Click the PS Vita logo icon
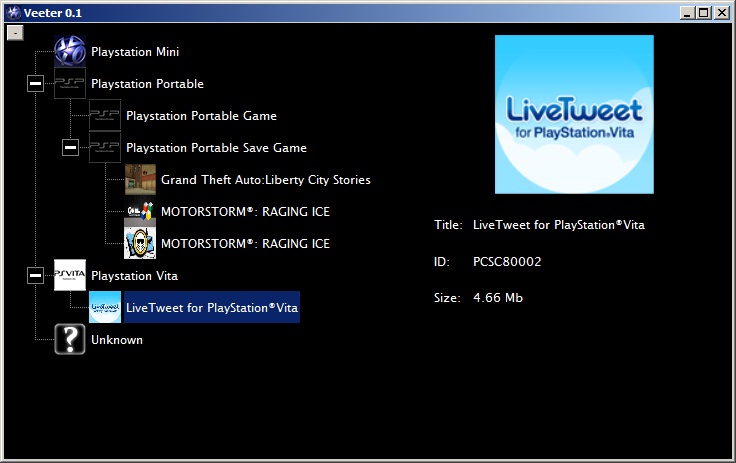The image size is (736, 463). [x=70, y=275]
